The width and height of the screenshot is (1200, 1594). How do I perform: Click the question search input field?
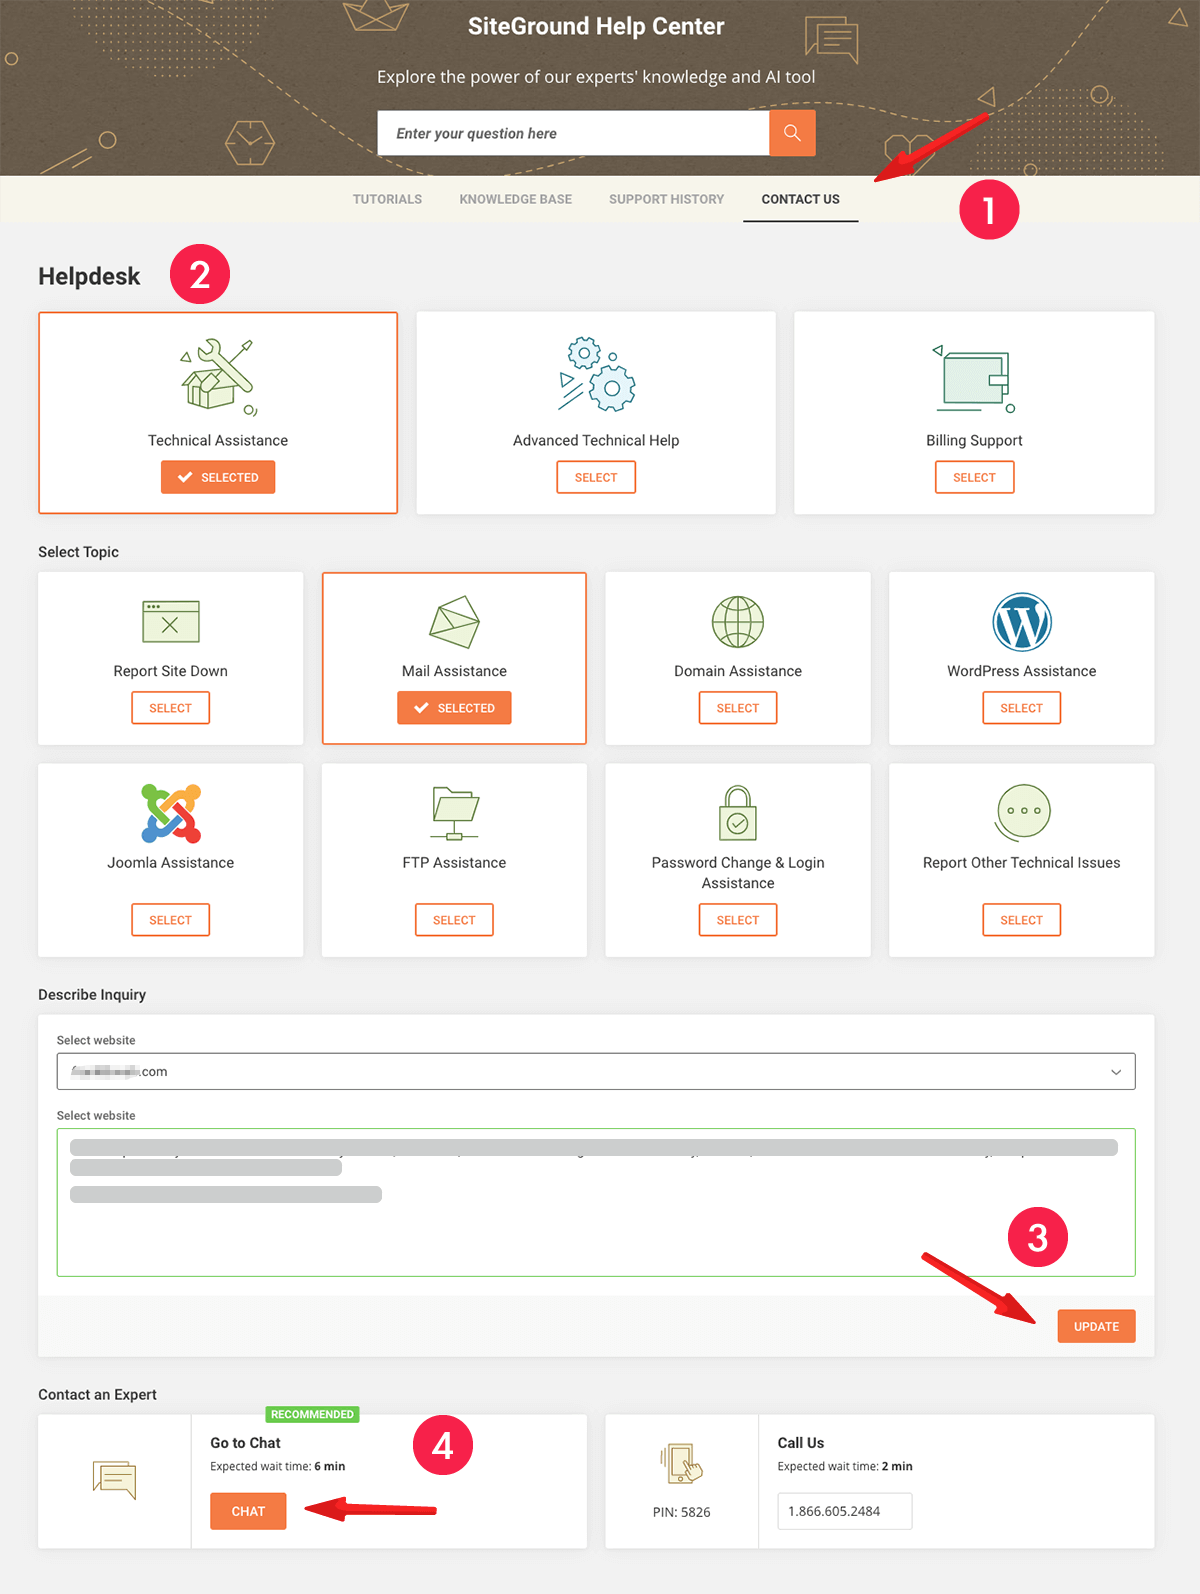(573, 133)
